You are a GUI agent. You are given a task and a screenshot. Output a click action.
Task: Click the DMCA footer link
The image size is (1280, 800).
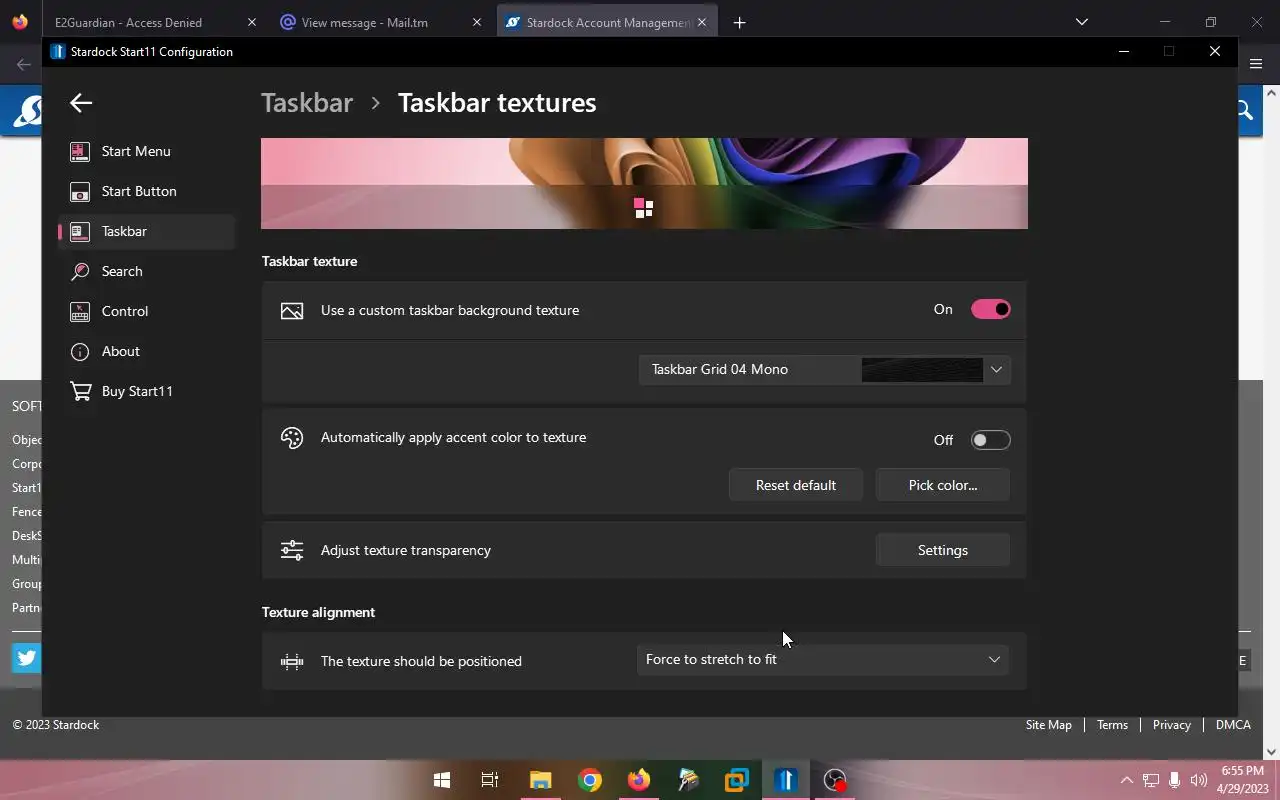pos(1233,725)
